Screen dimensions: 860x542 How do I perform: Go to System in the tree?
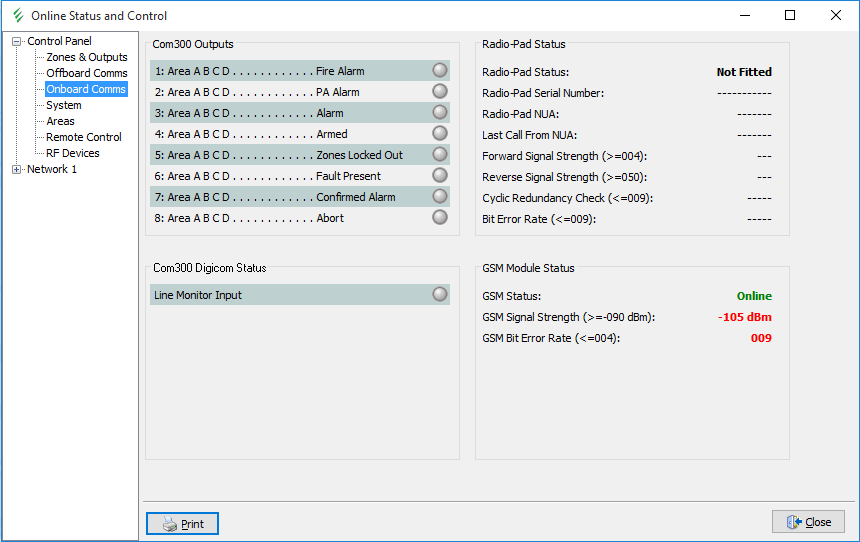(x=64, y=105)
